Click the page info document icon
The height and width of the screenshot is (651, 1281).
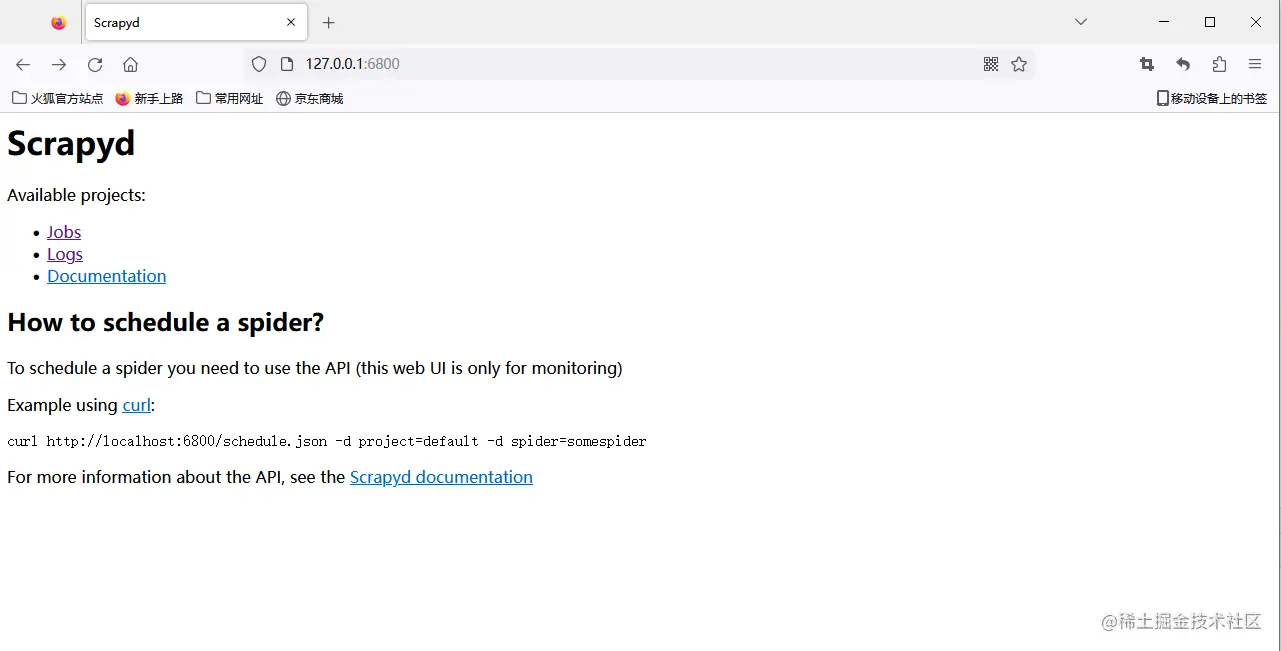click(287, 64)
